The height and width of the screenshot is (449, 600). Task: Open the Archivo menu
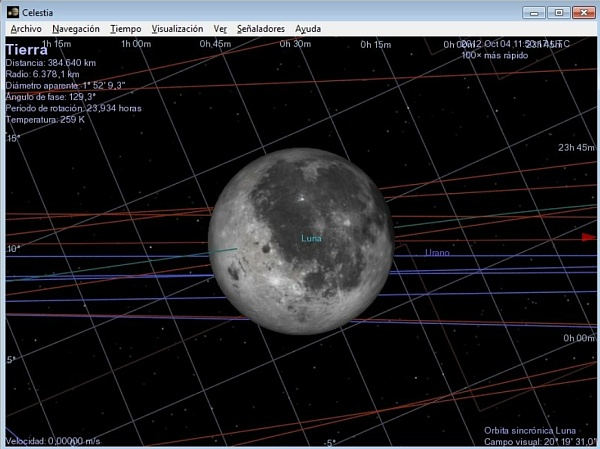(25, 29)
